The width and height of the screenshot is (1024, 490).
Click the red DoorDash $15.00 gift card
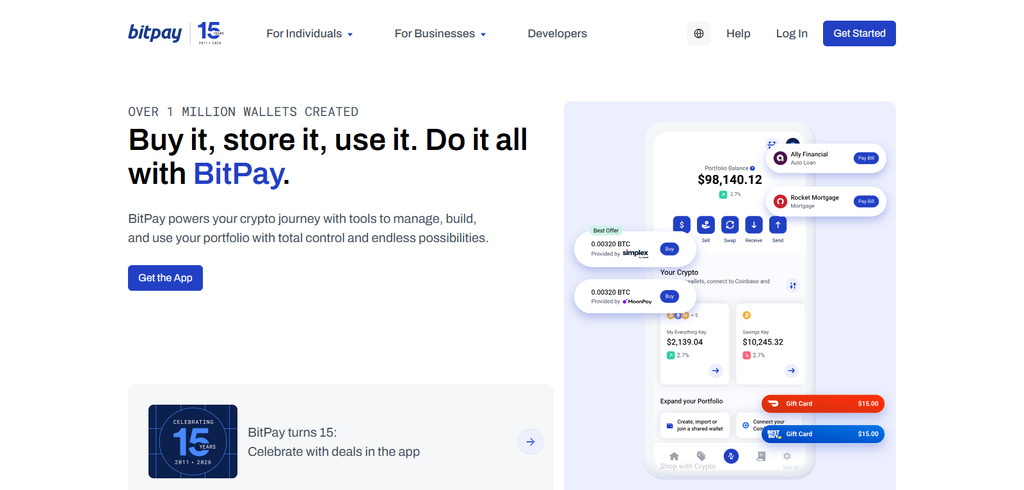823,404
